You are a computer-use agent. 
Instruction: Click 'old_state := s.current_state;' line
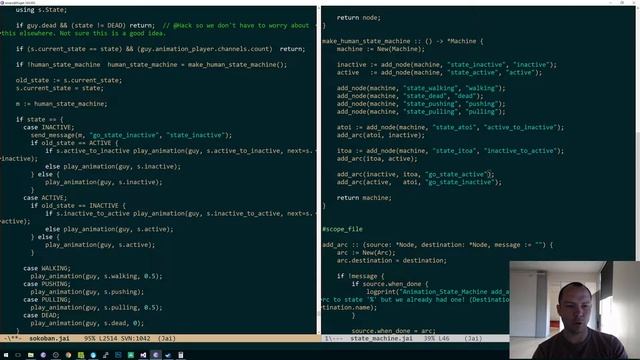click(x=69, y=80)
